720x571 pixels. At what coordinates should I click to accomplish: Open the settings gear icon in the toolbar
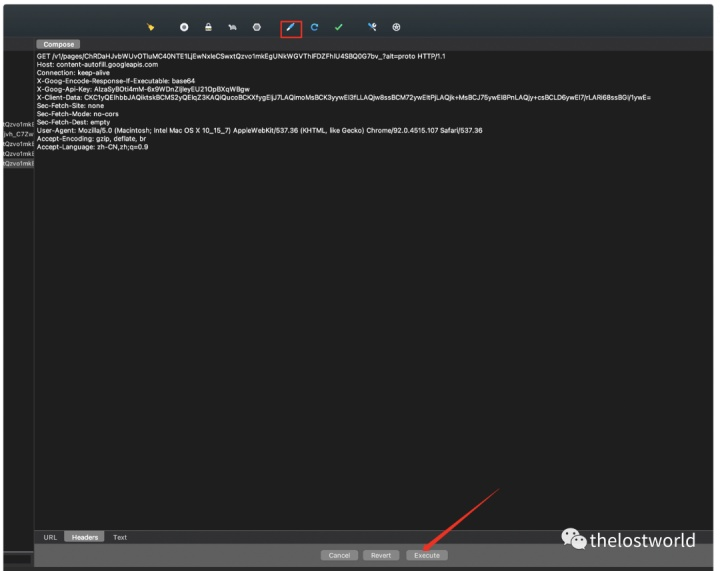coord(396,27)
